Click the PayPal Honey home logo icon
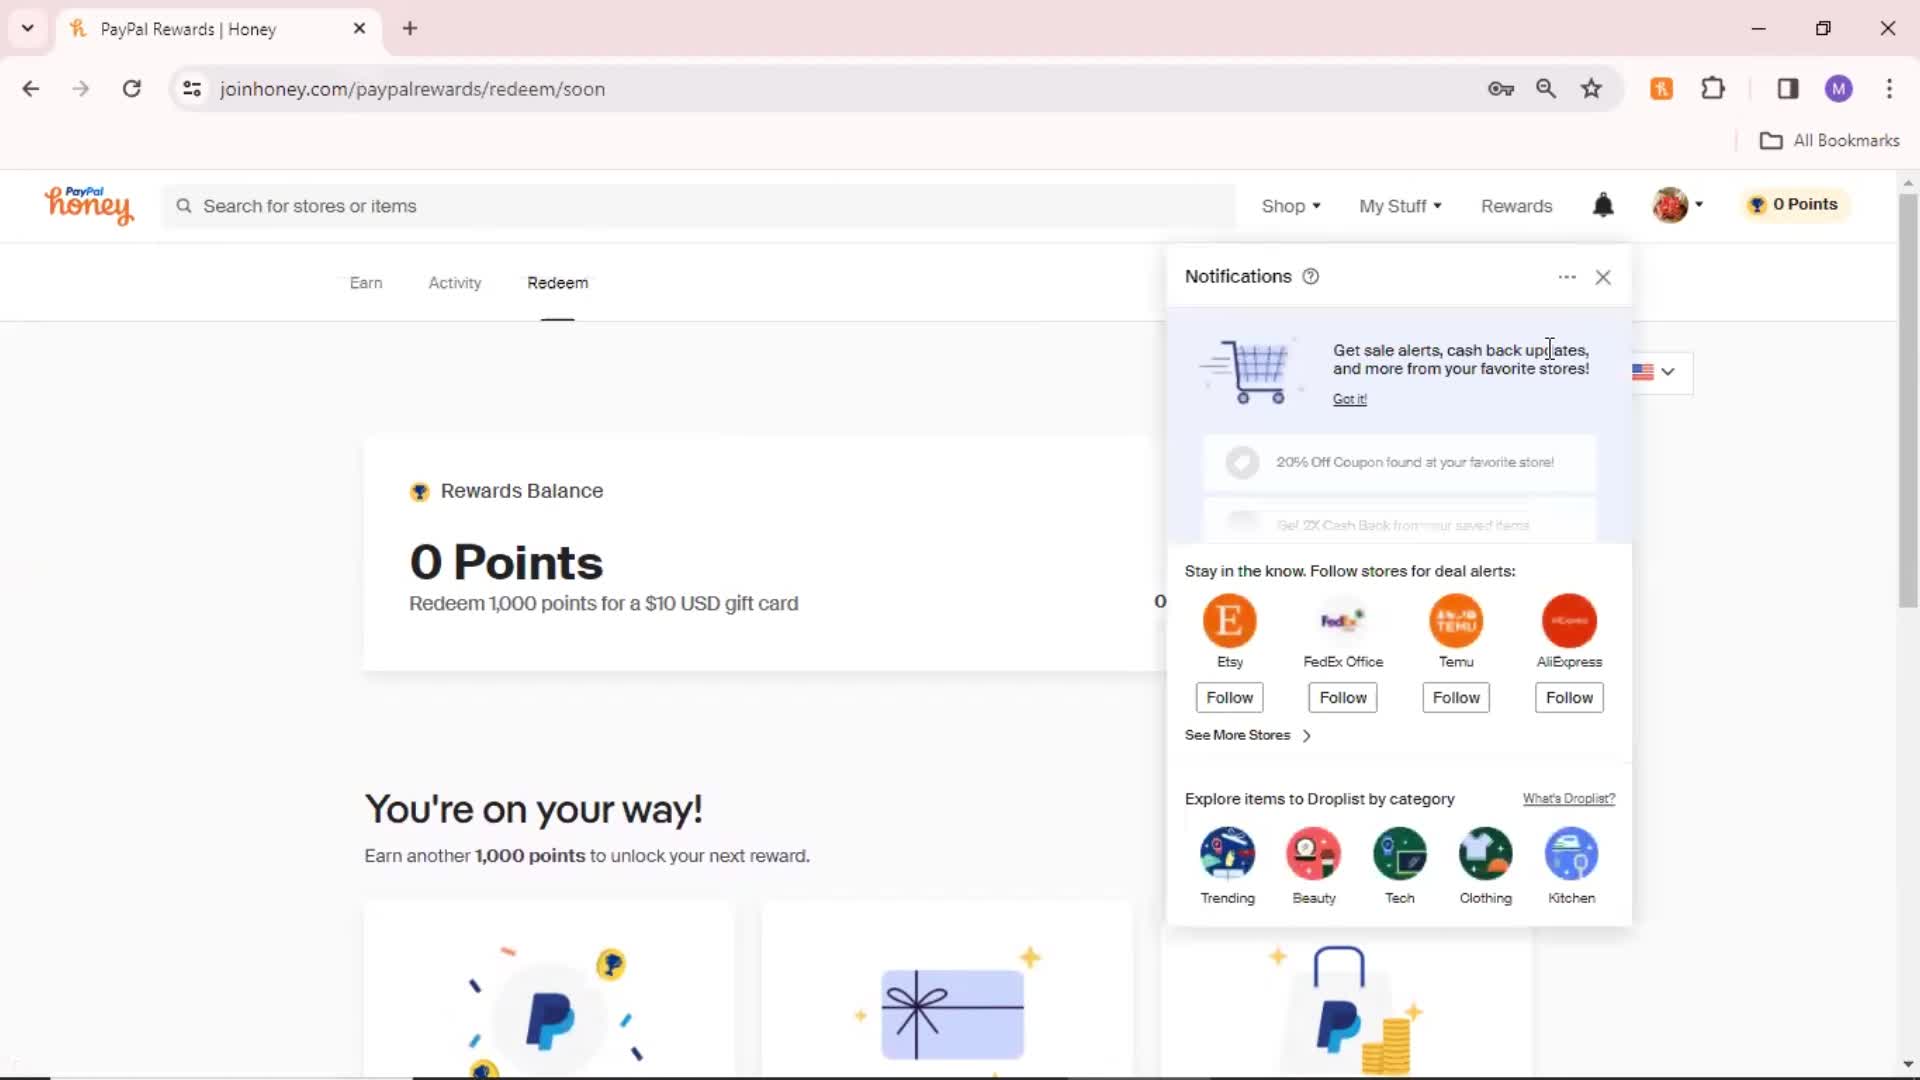Viewport: 1920px width, 1080px height. pos(88,204)
